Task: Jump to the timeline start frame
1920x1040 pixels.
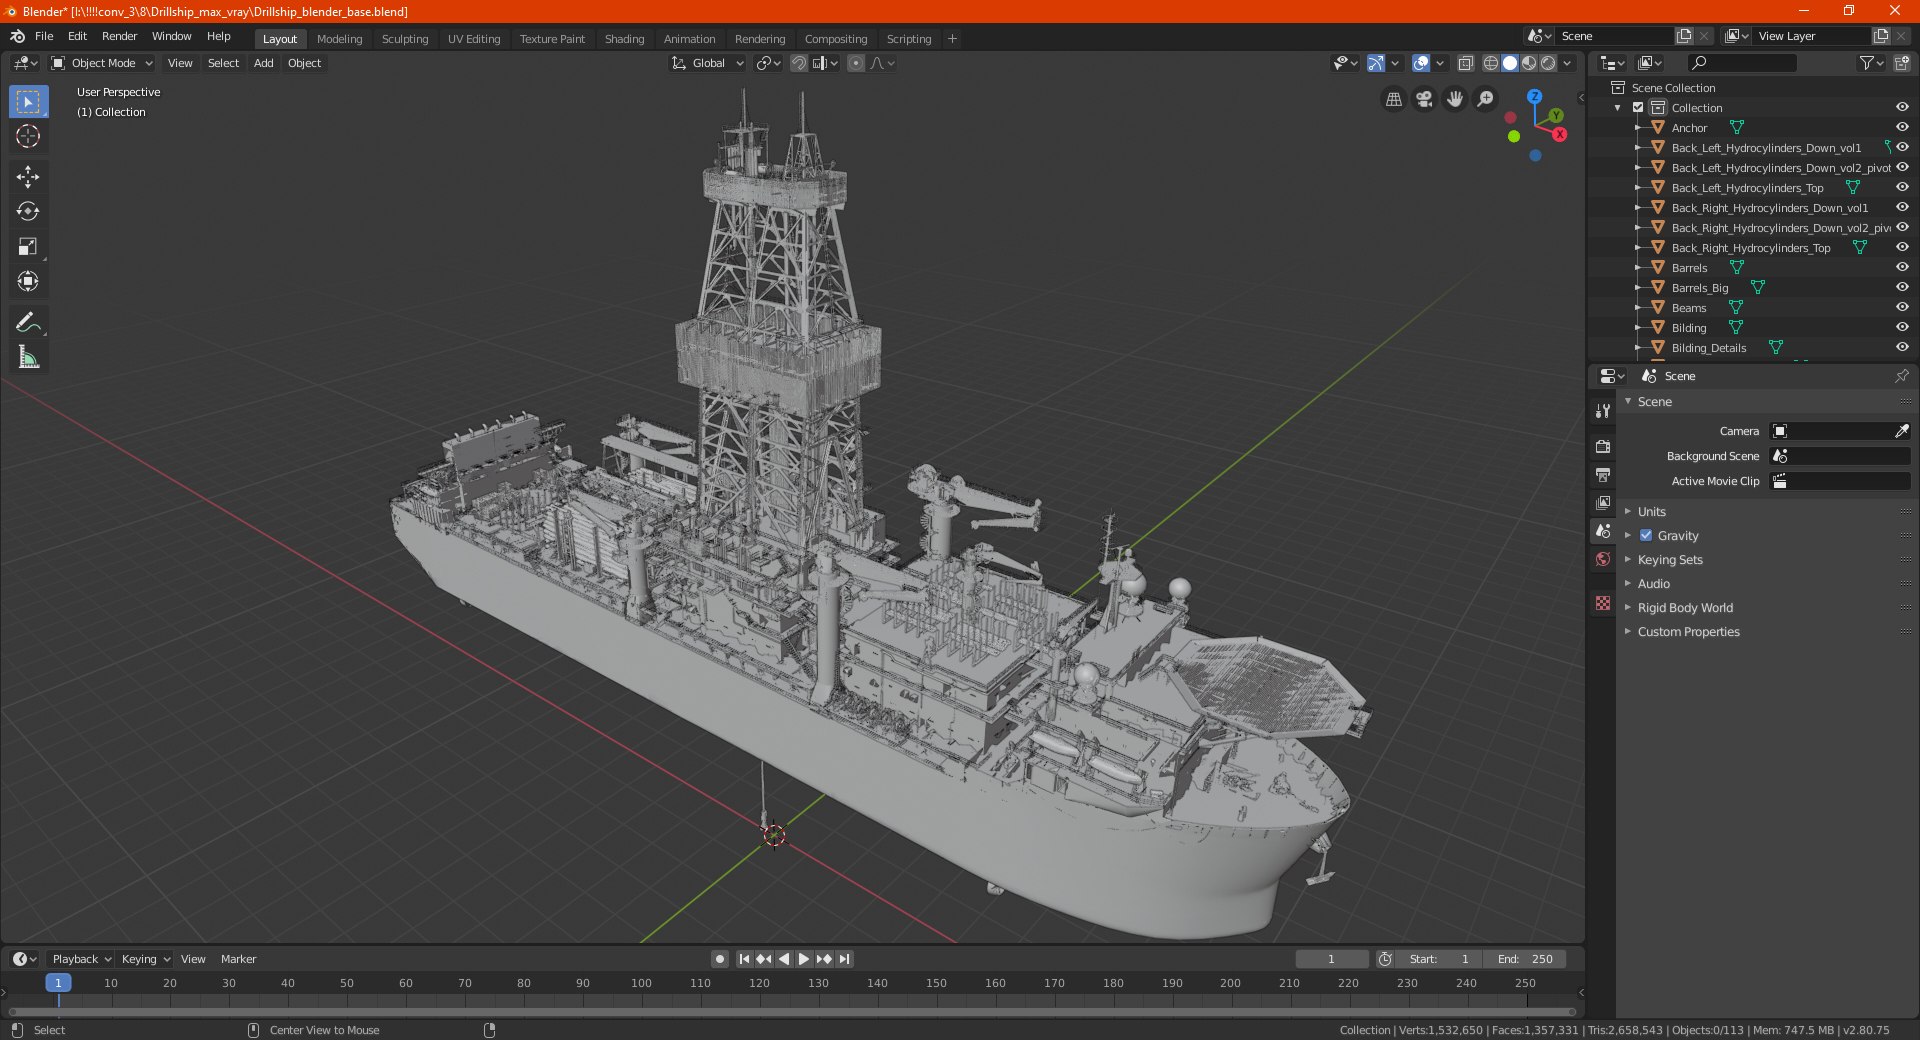Action: 744,959
